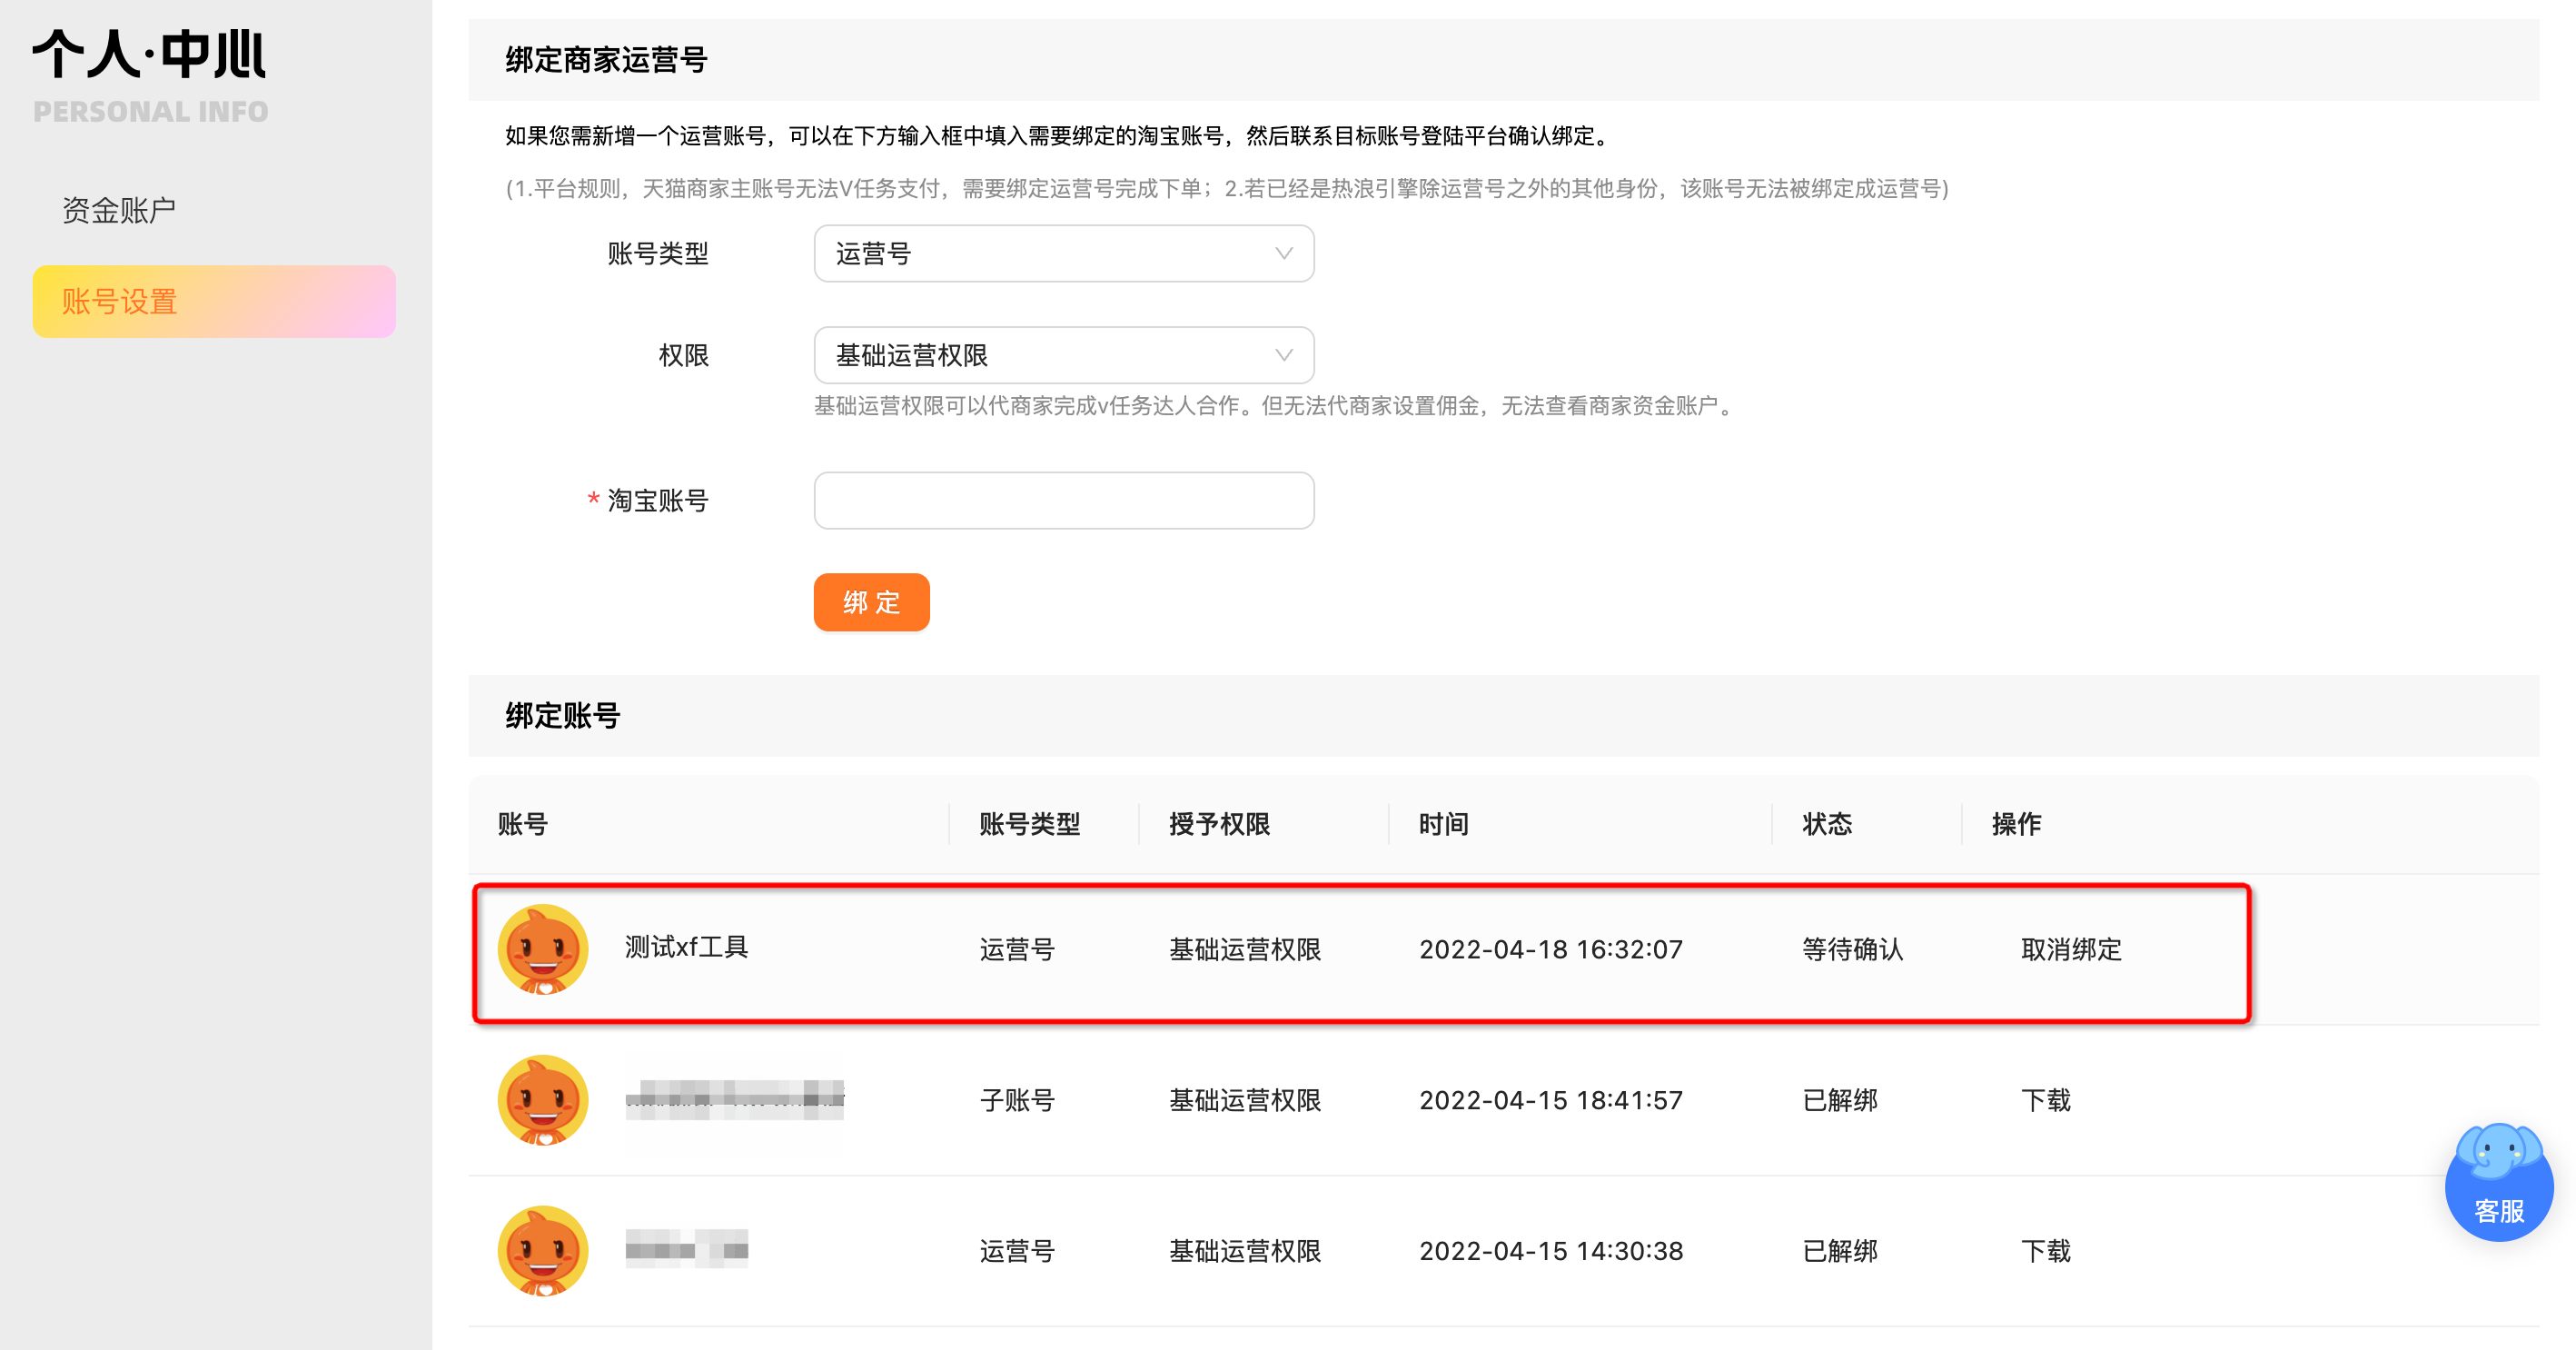Image resolution: width=2576 pixels, height=1350 pixels.
Task: Click the chevron arrow of 权限 dropdown
Action: coord(1284,355)
